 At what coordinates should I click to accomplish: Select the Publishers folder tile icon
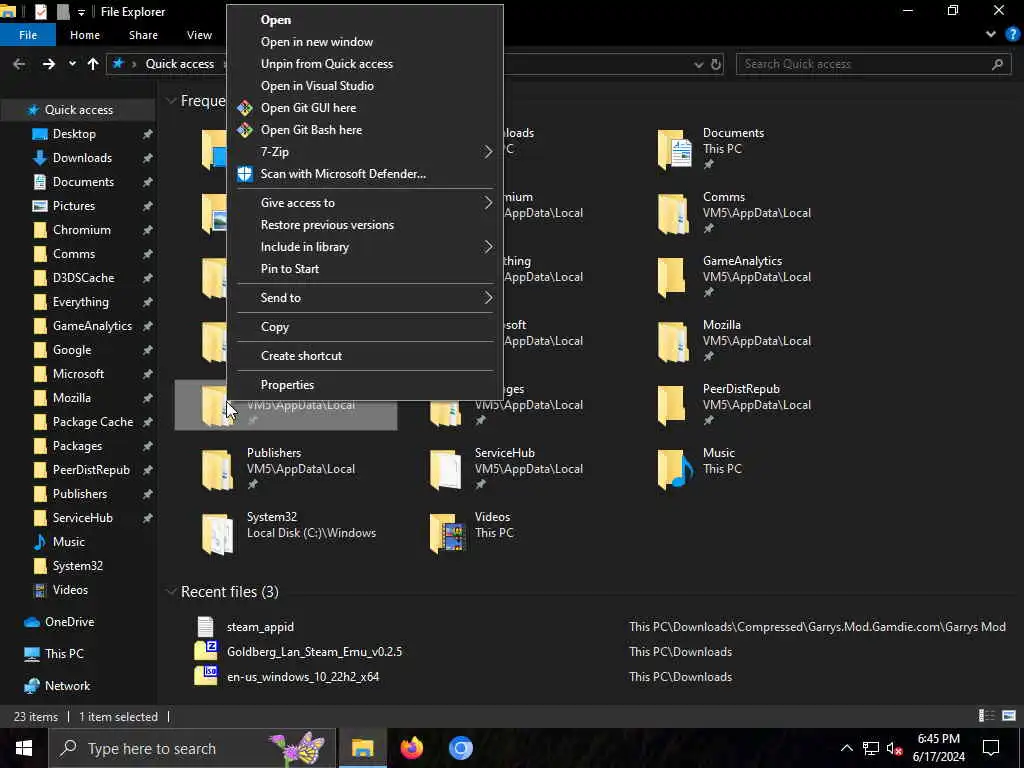pos(218,469)
